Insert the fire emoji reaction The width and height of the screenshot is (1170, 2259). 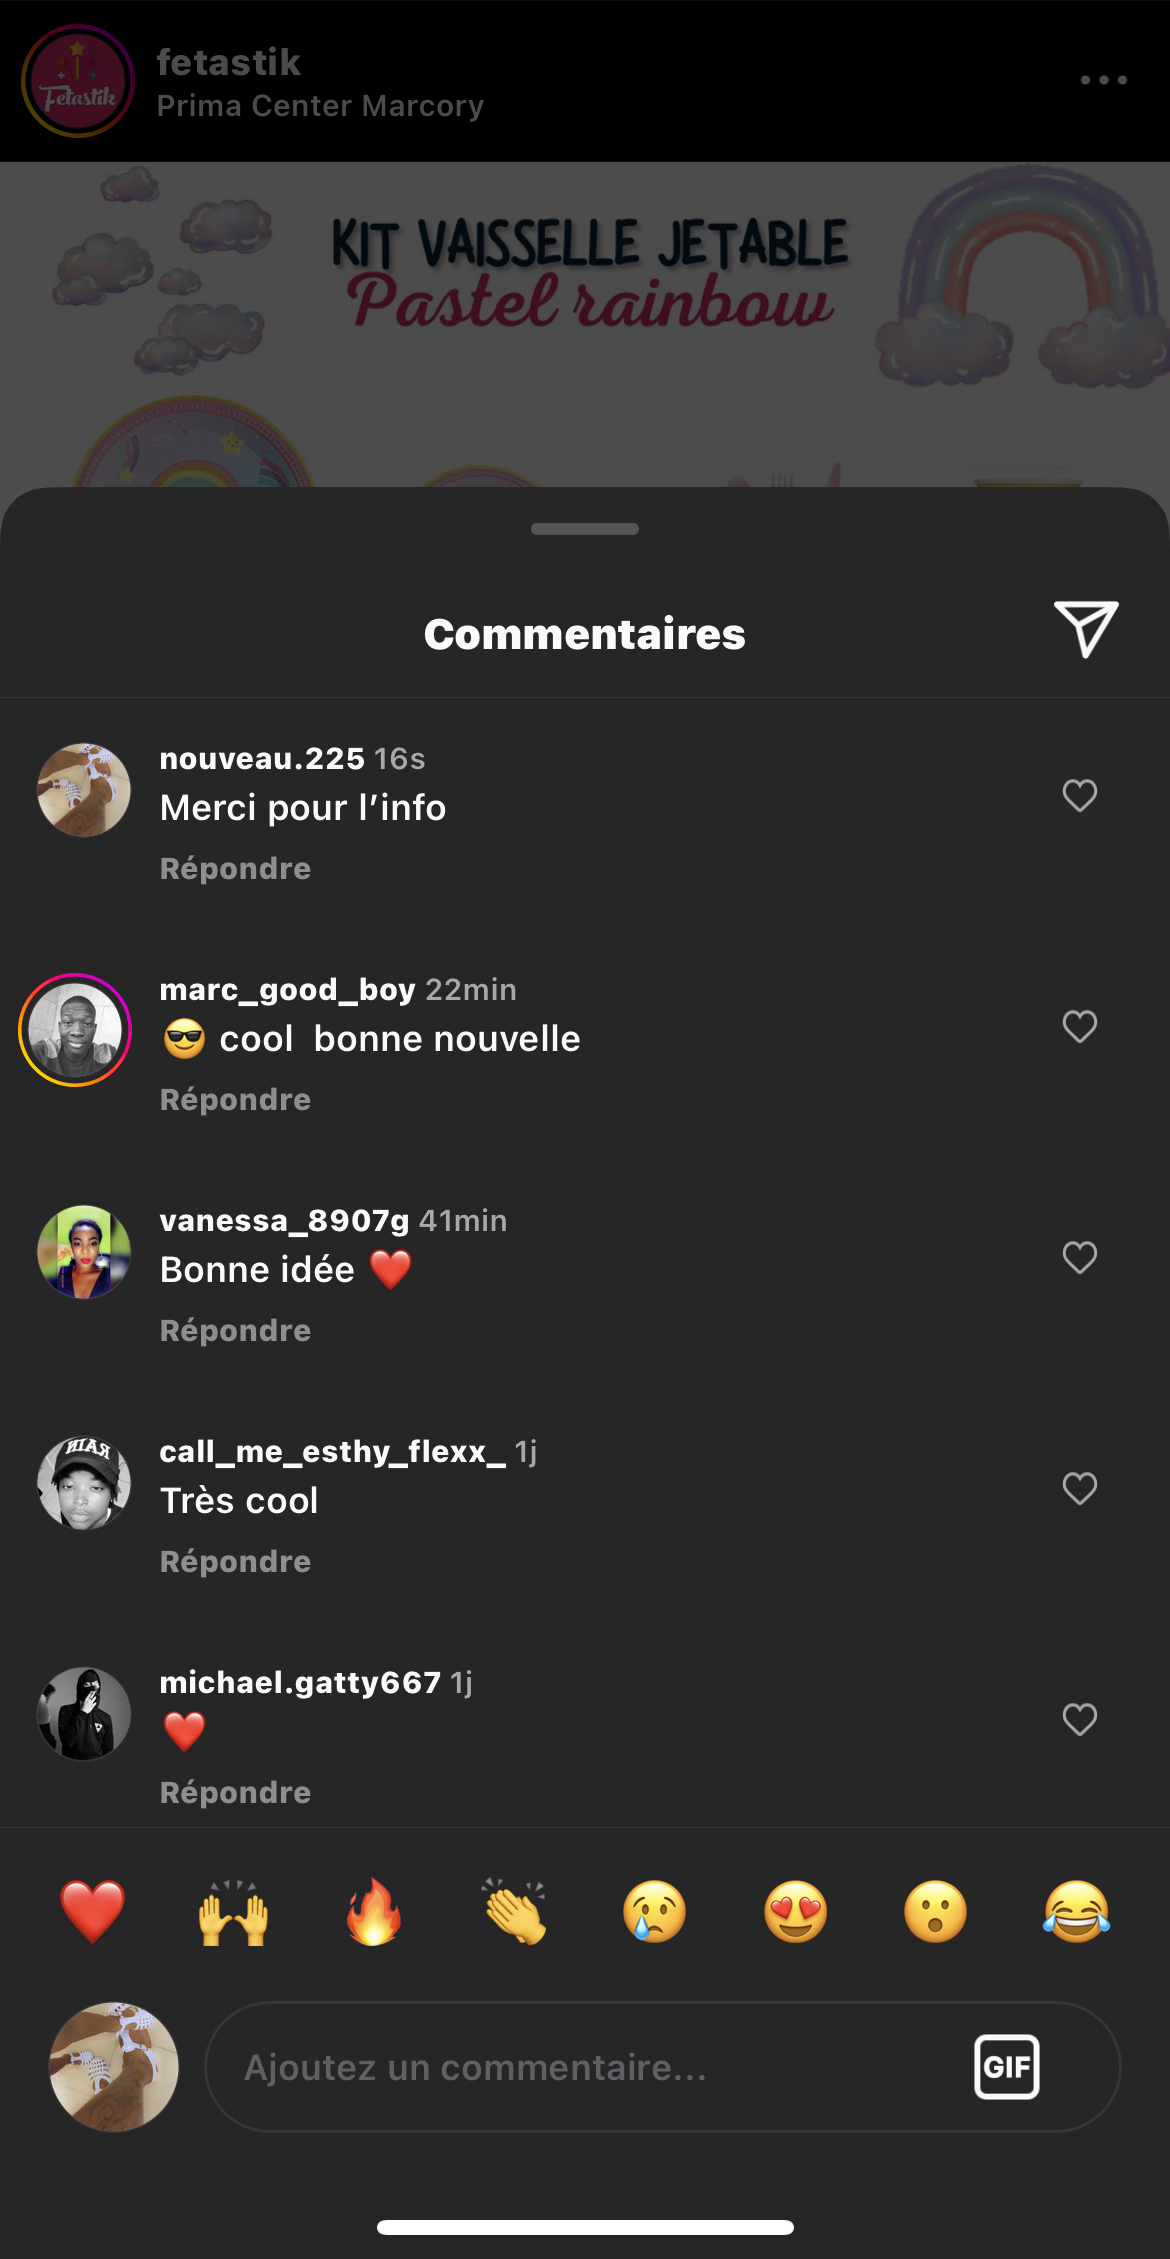374,1911
